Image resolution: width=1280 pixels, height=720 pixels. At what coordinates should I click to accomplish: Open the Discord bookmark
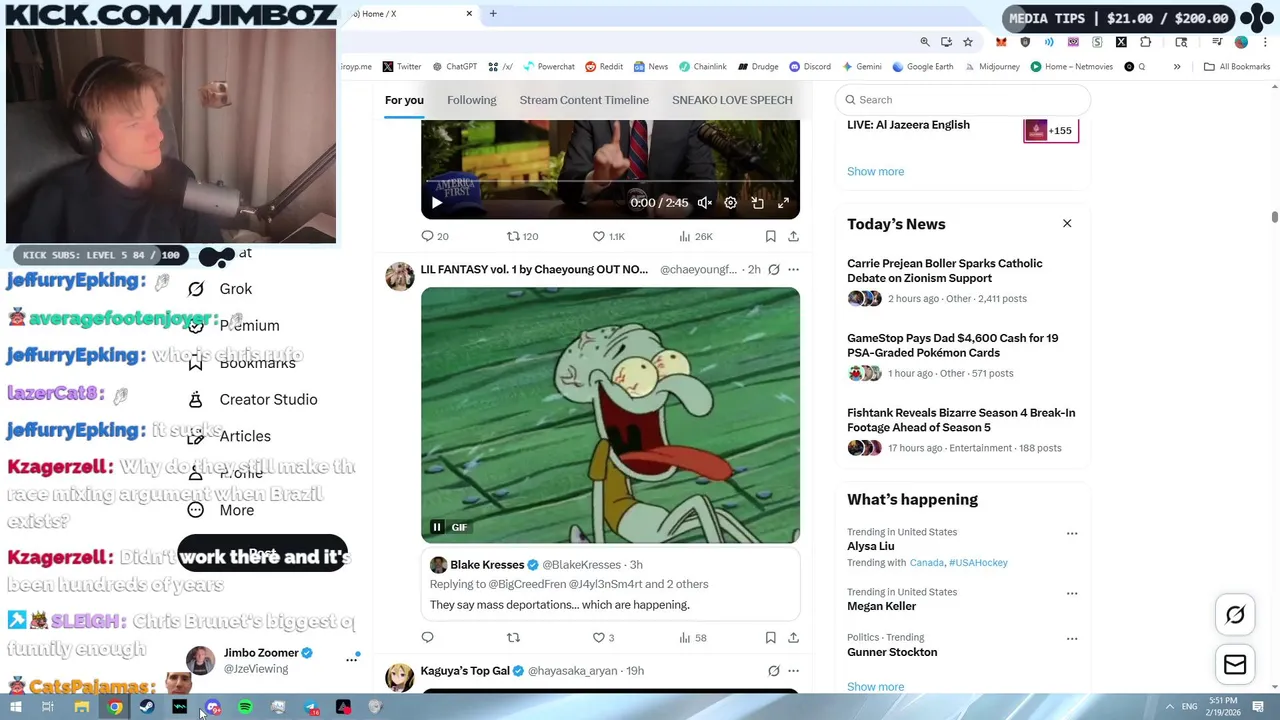click(810, 67)
